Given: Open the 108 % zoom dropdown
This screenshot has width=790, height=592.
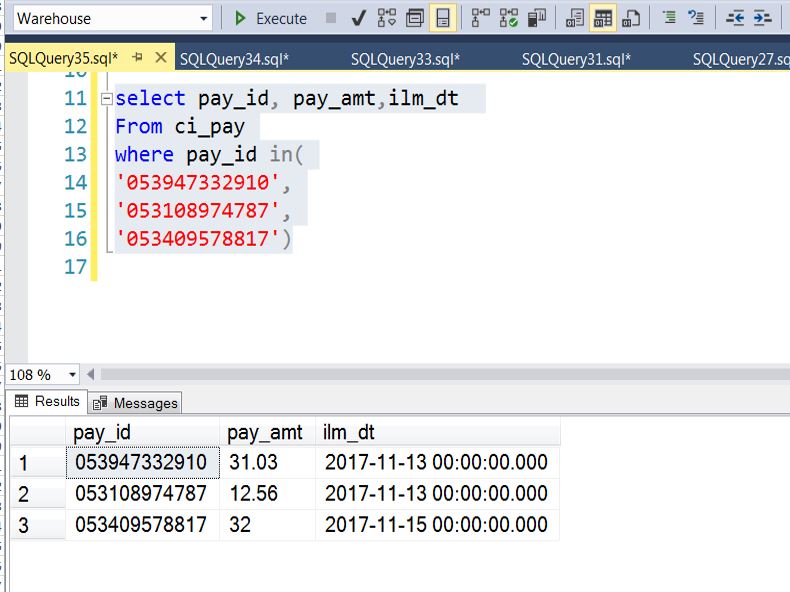Looking at the screenshot, I should tap(72, 375).
